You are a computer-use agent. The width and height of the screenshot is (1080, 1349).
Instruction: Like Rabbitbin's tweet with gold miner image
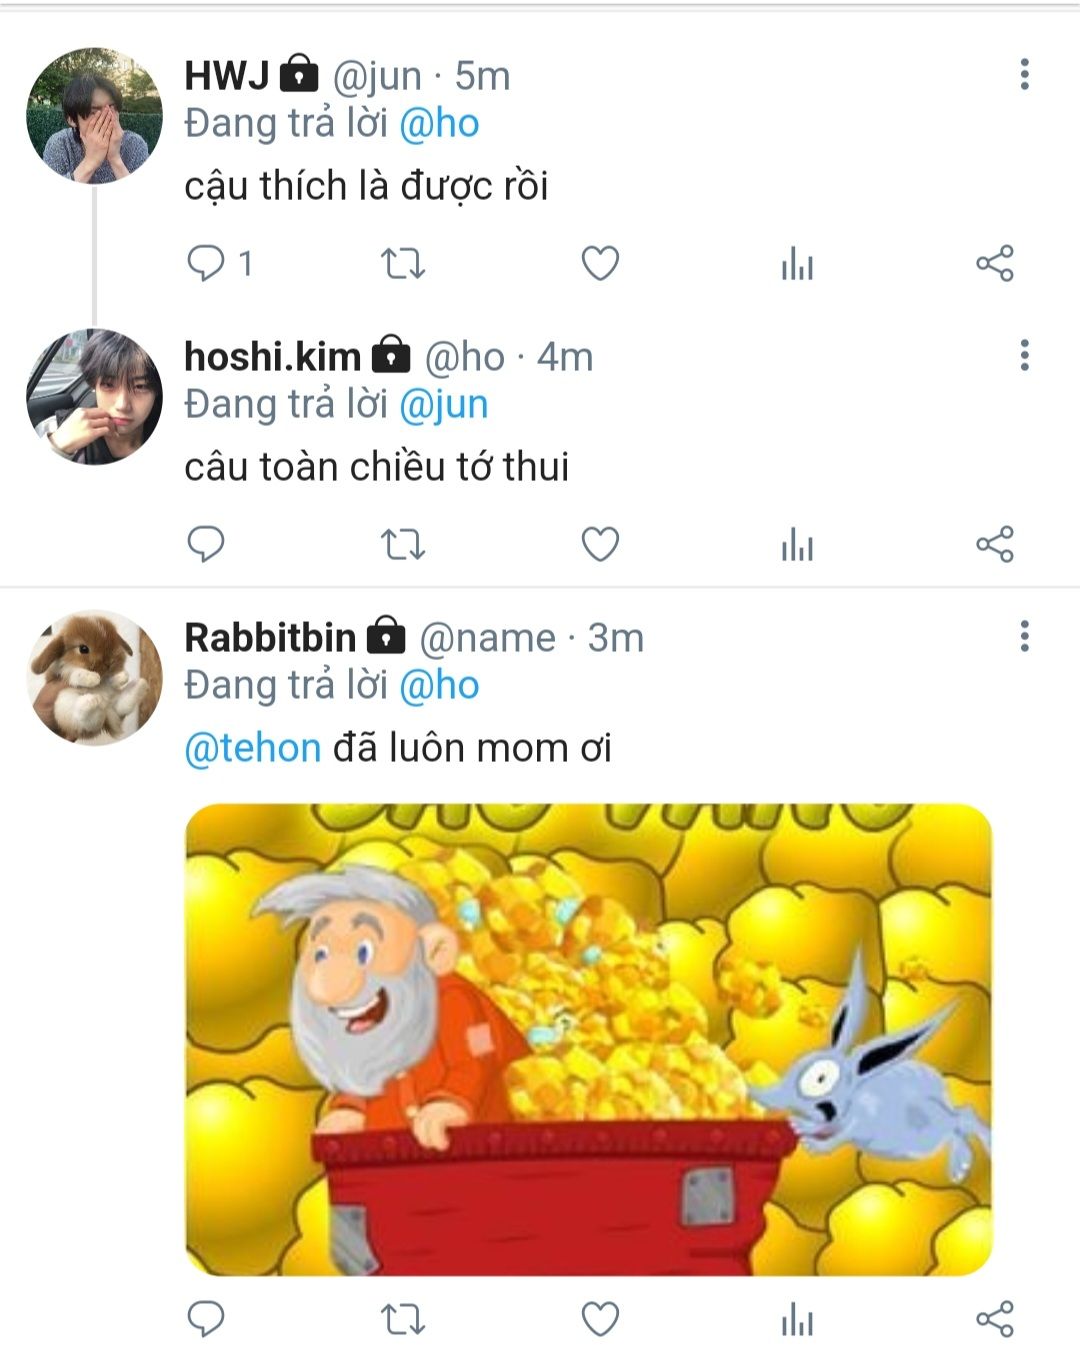click(x=600, y=1319)
